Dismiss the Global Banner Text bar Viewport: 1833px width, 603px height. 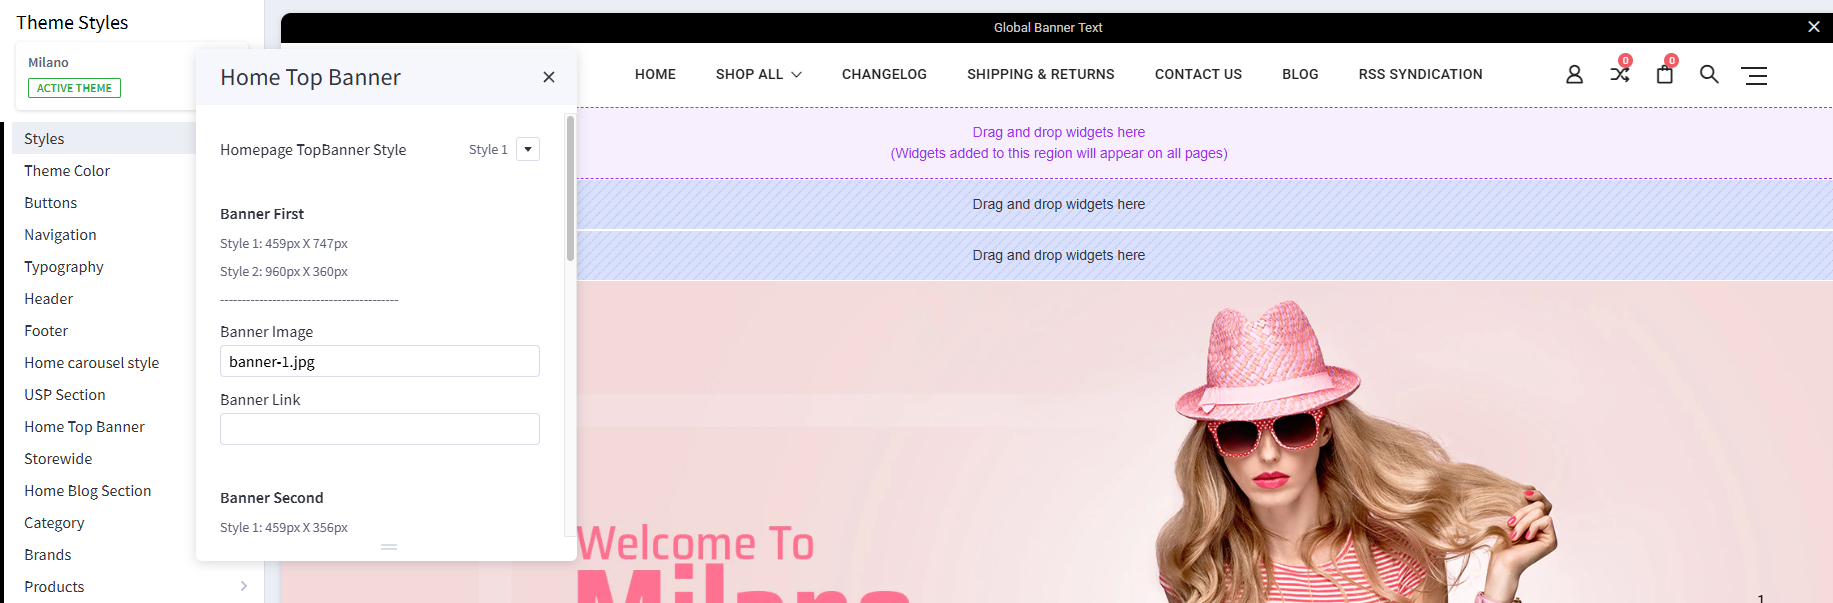coord(1813,27)
